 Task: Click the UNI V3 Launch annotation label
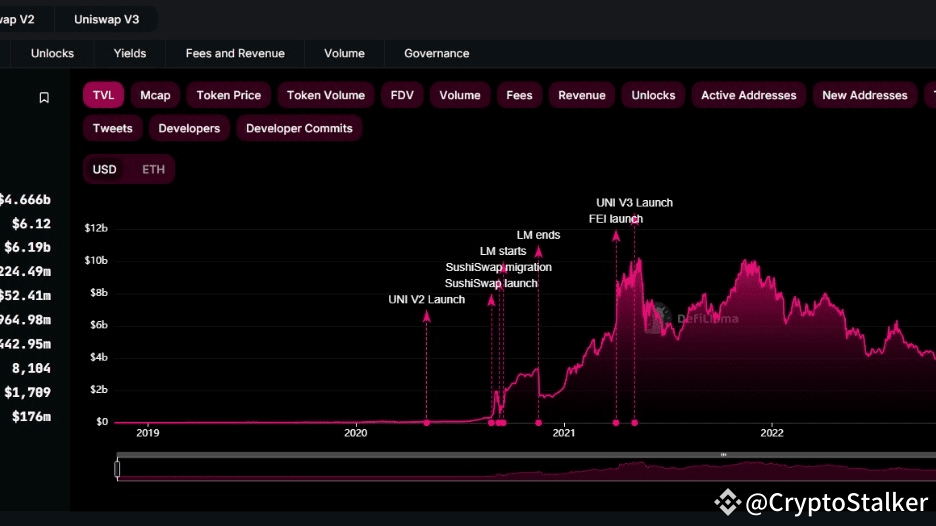point(635,203)
